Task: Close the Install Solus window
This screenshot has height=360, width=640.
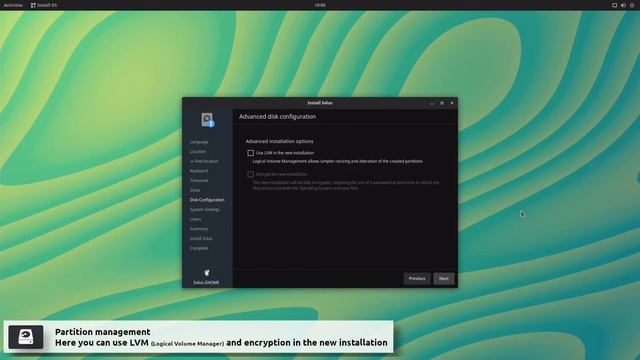Action: 452,103
